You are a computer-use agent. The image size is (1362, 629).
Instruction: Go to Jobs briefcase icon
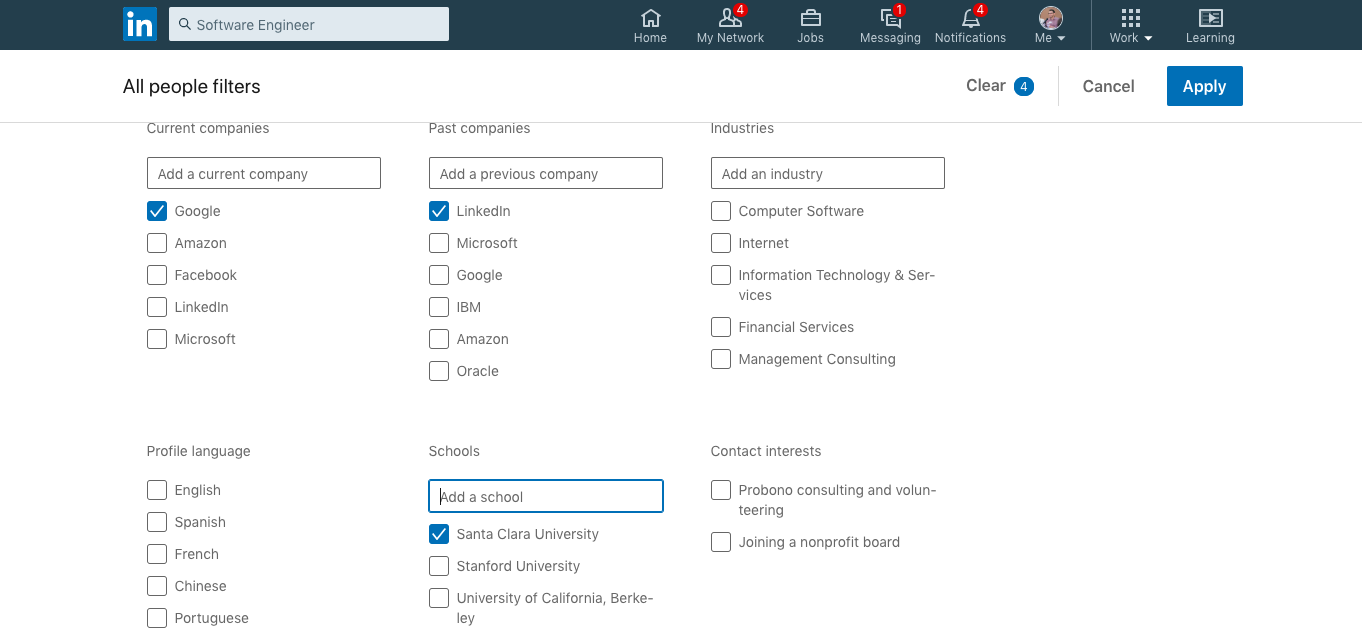(810, 18)
